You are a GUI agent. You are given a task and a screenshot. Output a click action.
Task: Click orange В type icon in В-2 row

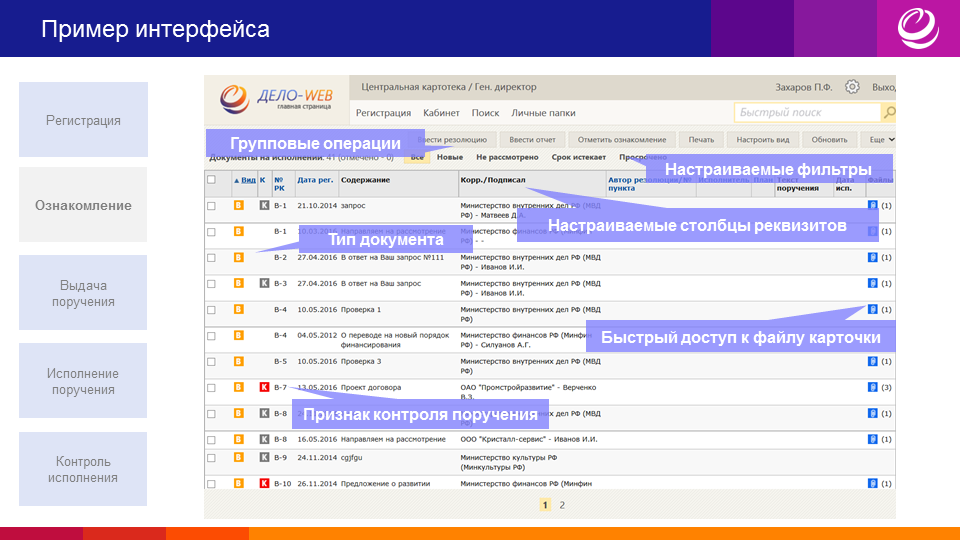239,257
